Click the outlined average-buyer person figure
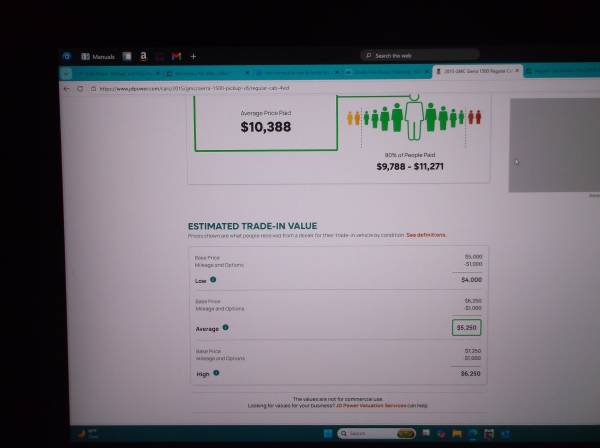The image size is (600, 448). tap(414, 117)
